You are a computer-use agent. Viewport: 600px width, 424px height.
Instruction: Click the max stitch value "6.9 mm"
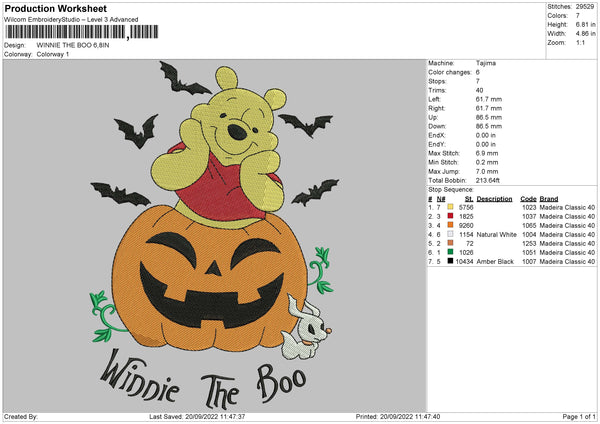487,153
